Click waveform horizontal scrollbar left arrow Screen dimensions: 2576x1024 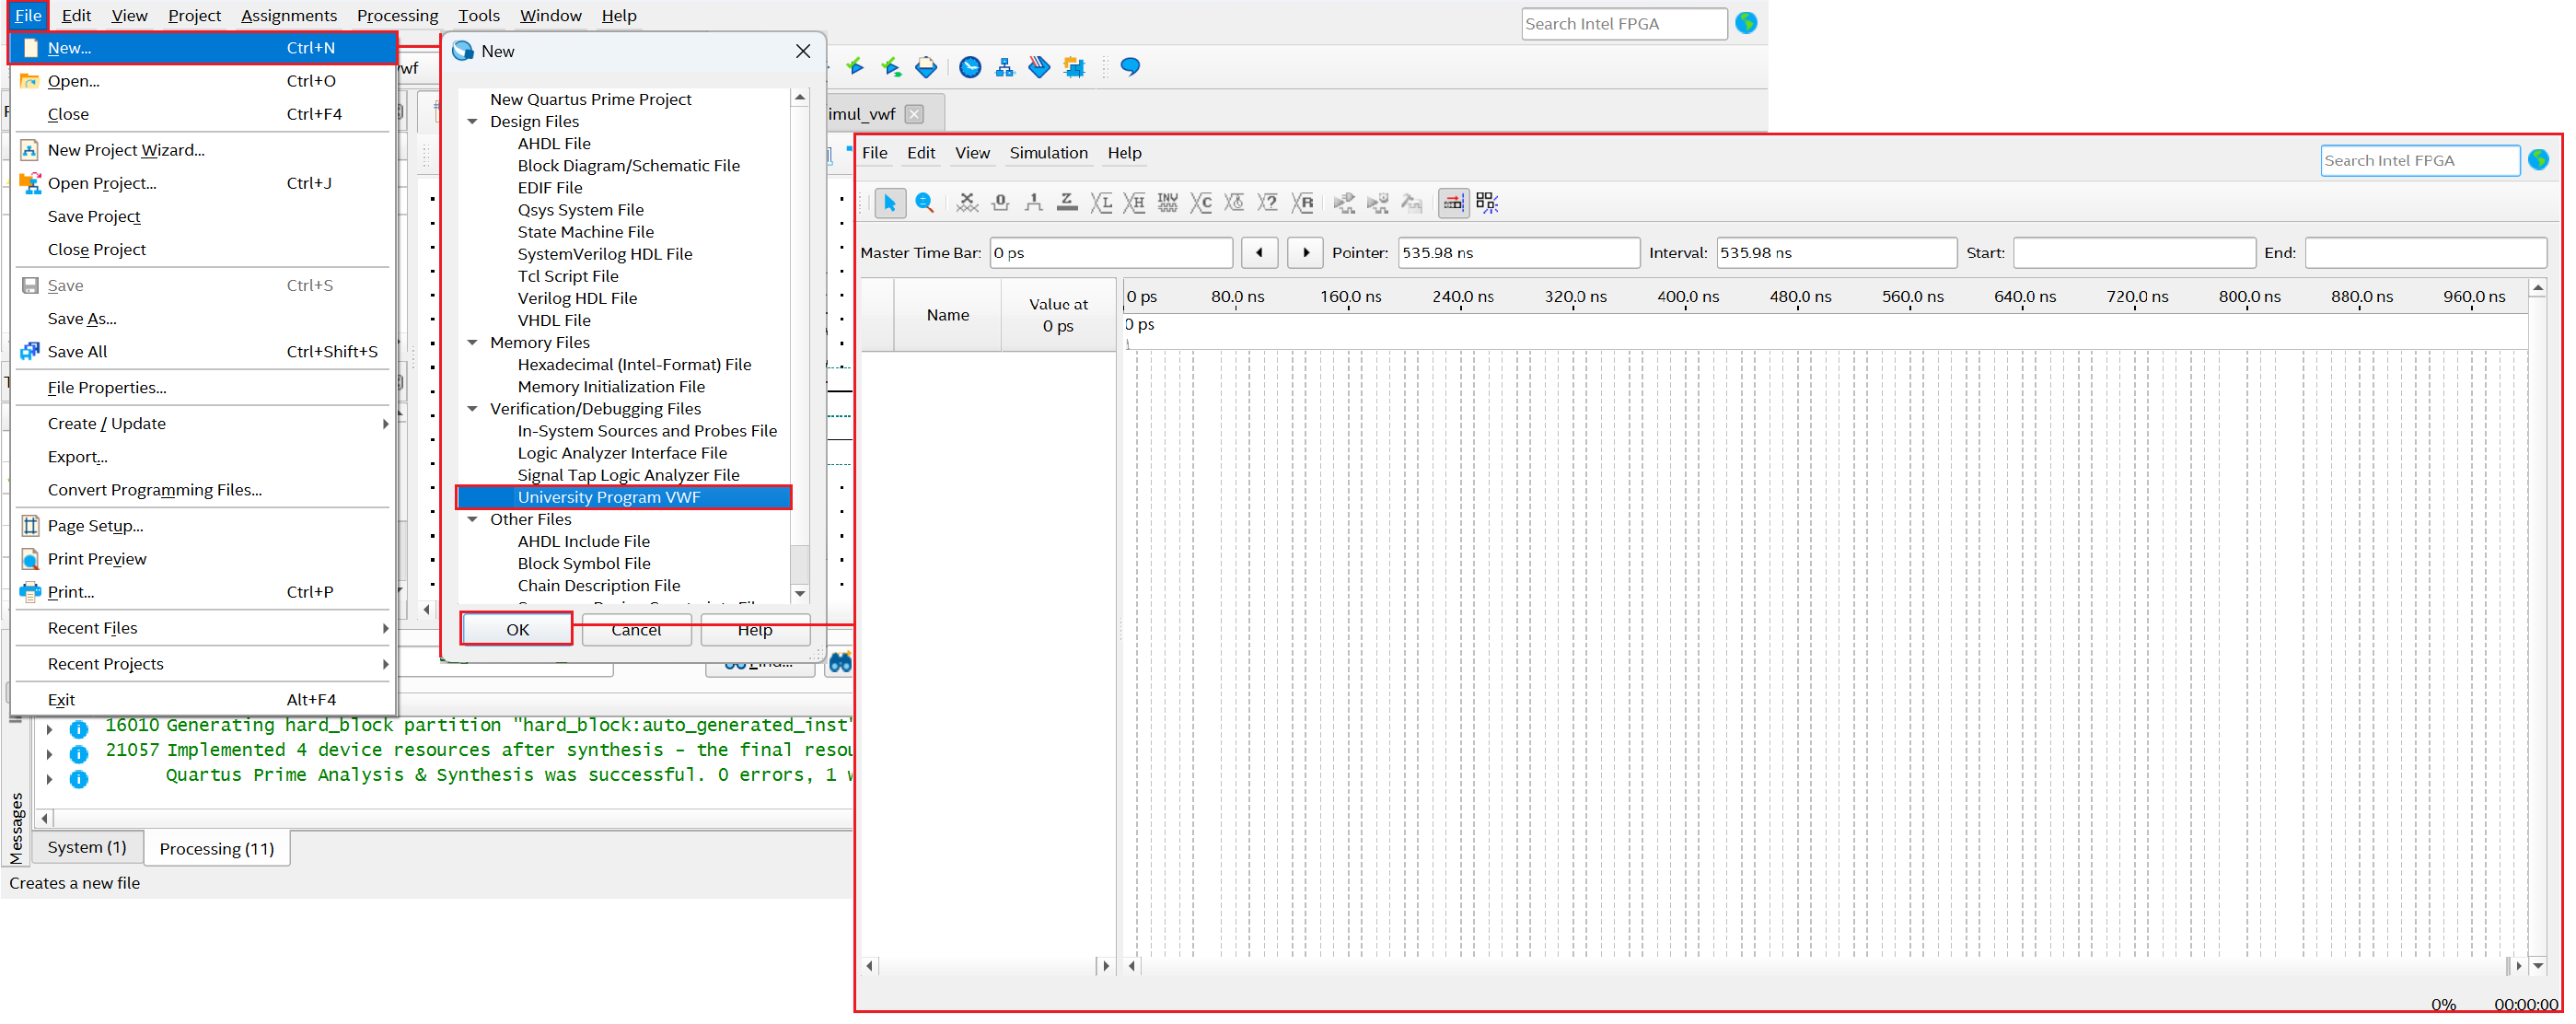1132,966
